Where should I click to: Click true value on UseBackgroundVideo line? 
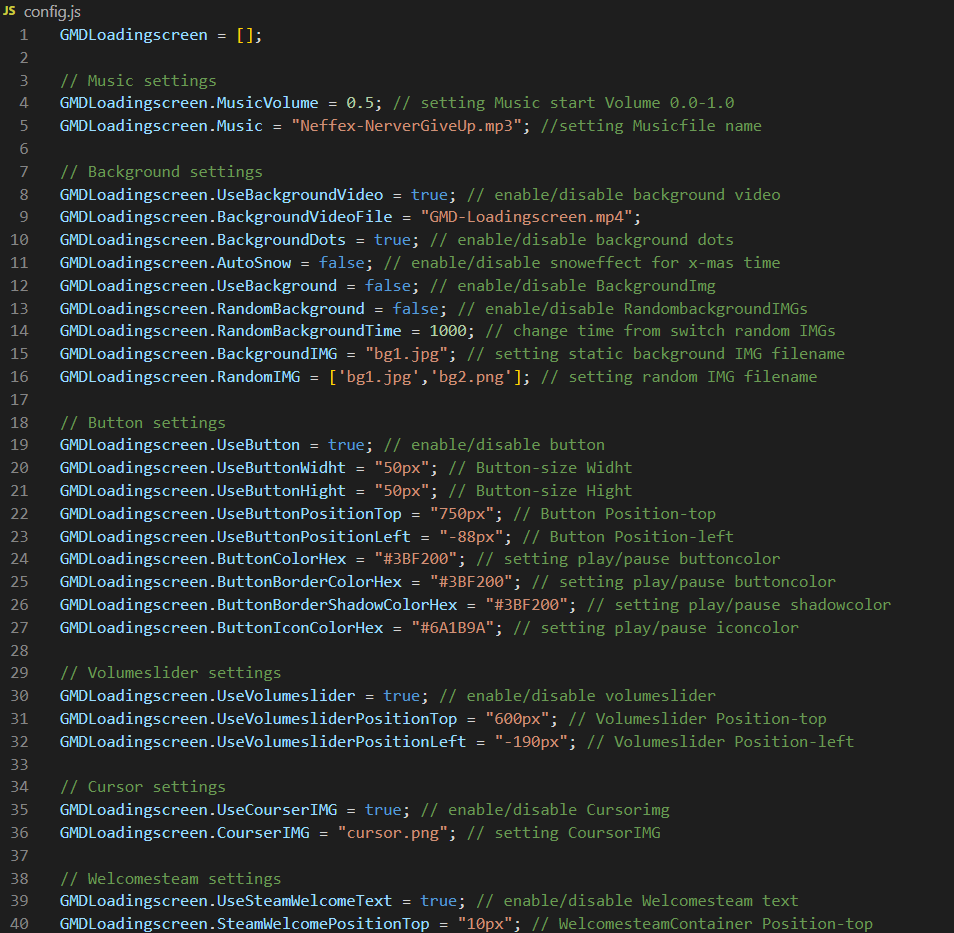[x=429, y=195]
